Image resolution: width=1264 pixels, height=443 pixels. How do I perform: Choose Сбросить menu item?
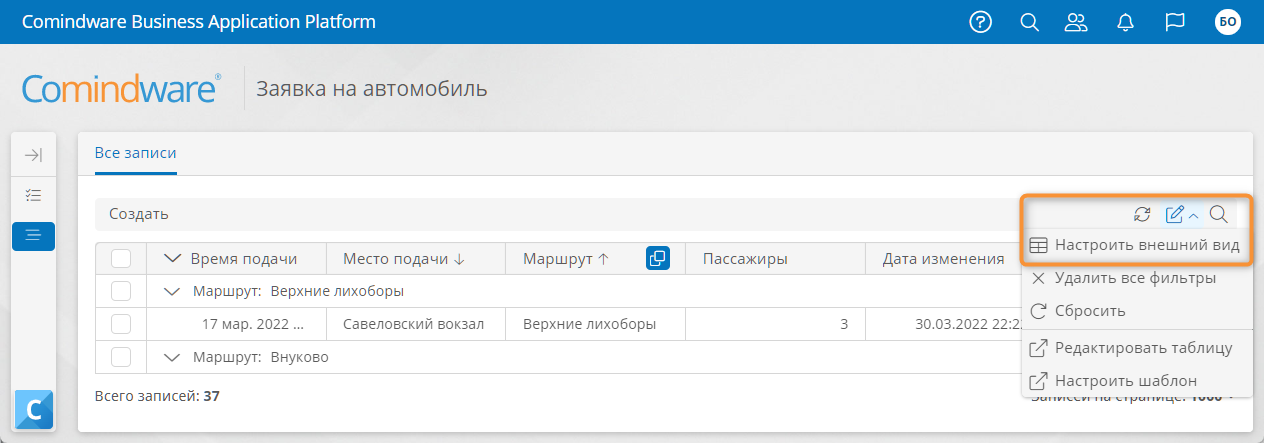[1137, 311]
